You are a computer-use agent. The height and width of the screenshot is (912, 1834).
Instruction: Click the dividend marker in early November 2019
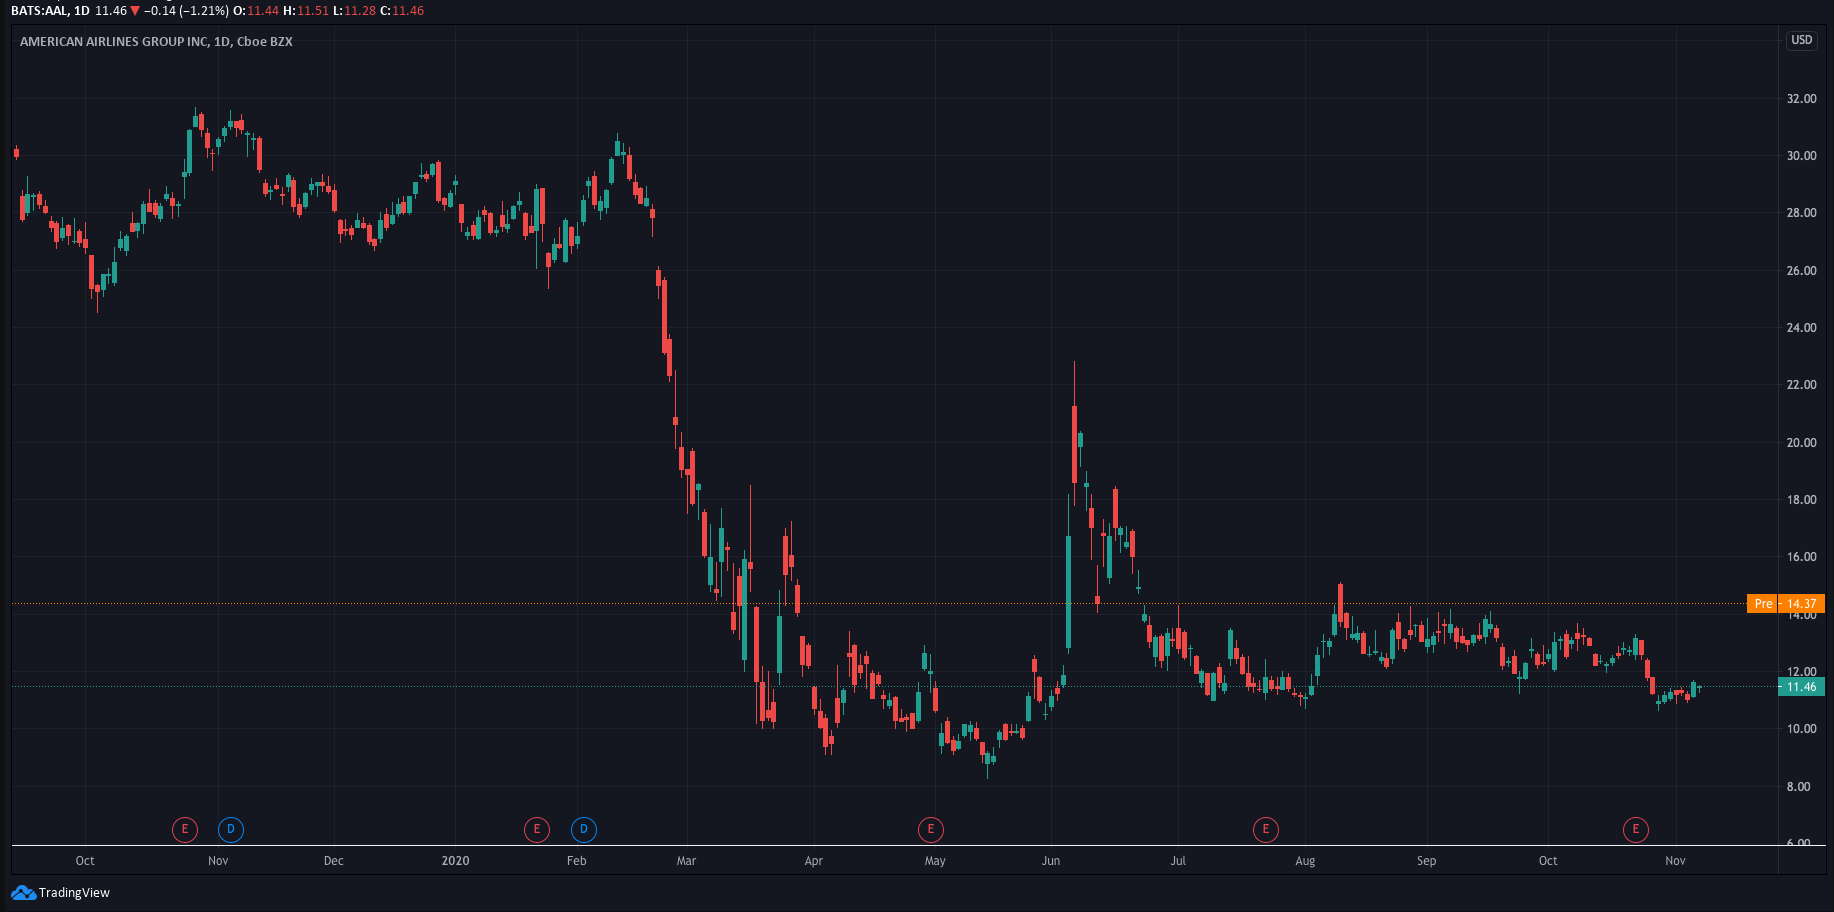click(231, 829)
